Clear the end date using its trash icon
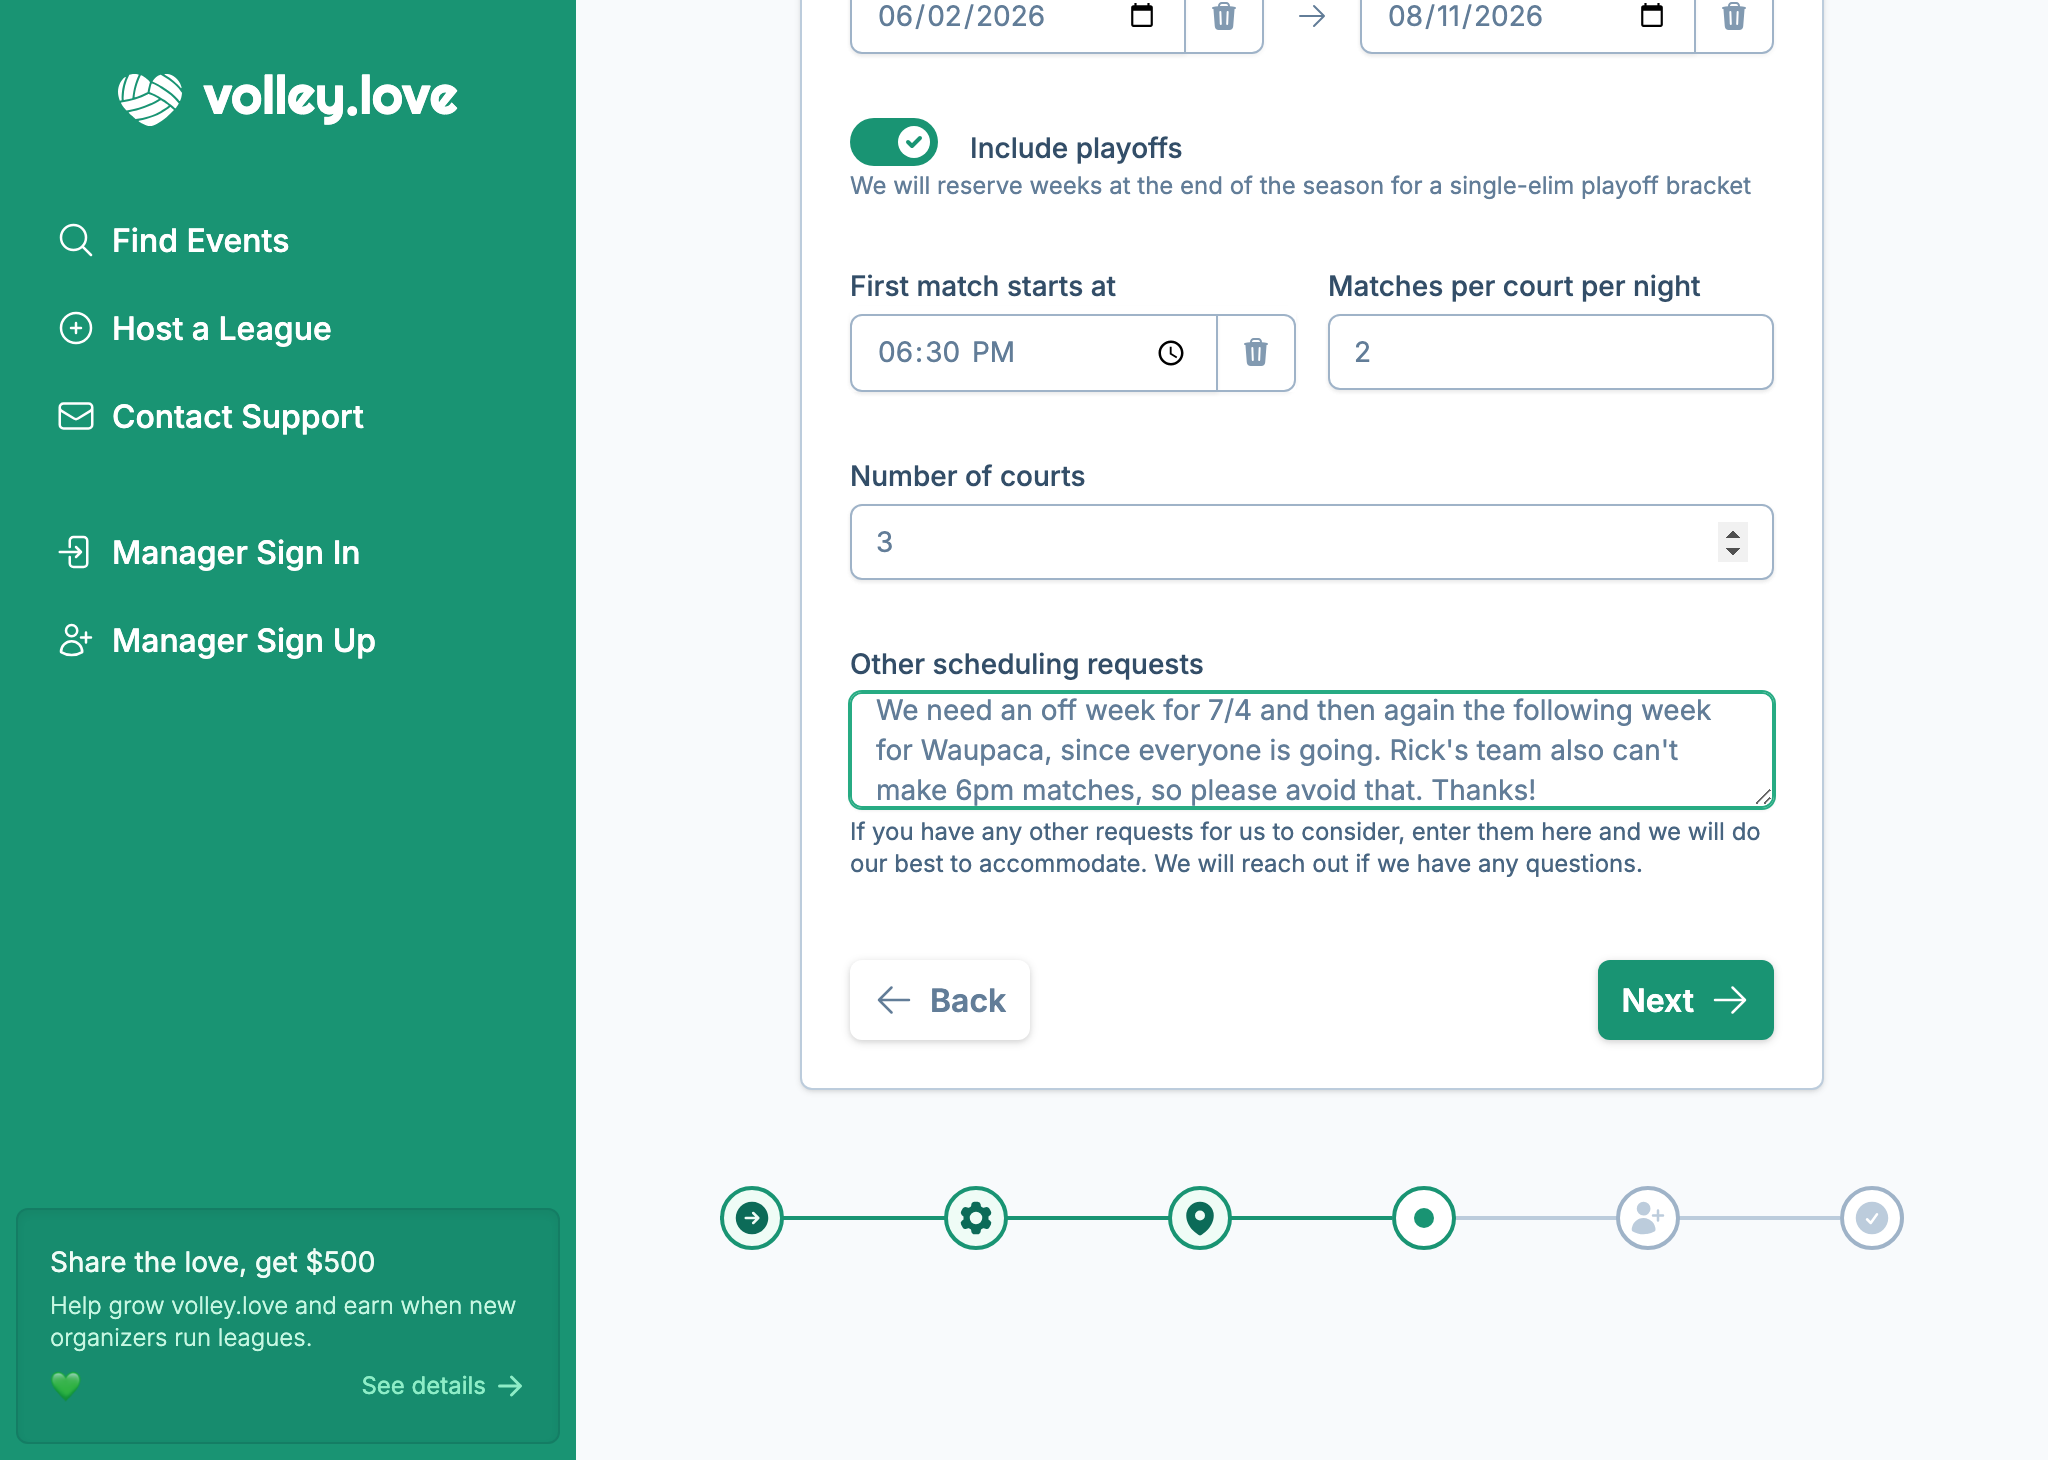This screenshot has height=1460, width=2048. (1734, 15)
